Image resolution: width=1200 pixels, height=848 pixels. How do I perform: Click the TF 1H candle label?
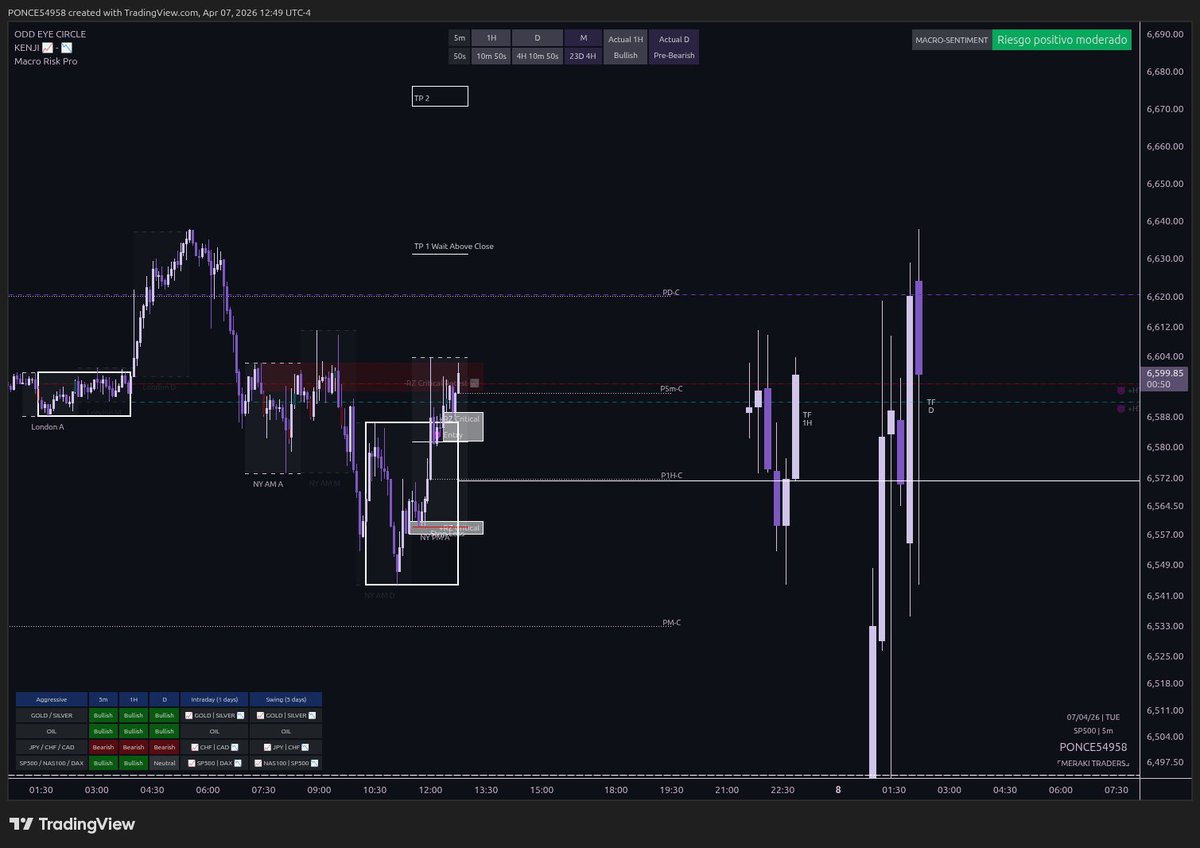coord(807,419)
